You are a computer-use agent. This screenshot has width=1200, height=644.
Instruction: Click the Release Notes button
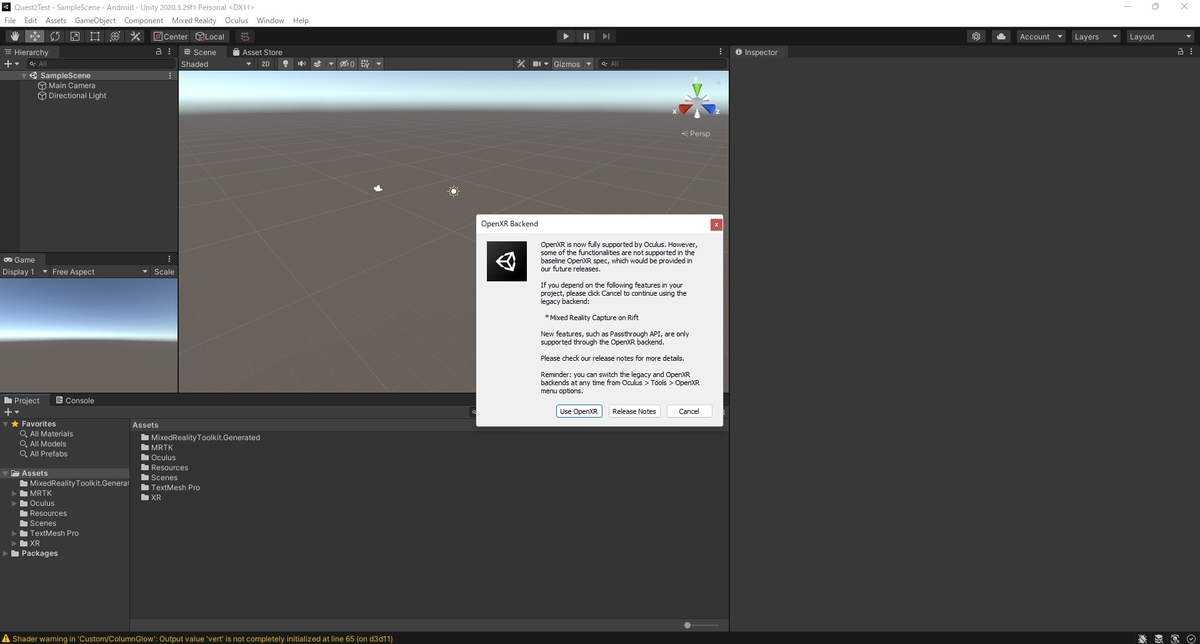(634, 411)
